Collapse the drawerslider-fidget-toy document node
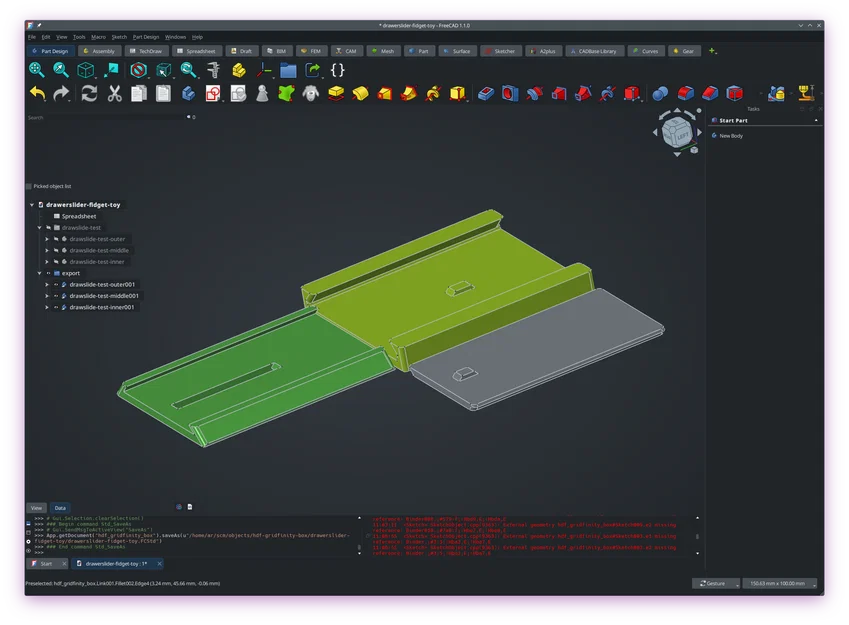Viewport: 849px width, 625px height. click(32, 205)
